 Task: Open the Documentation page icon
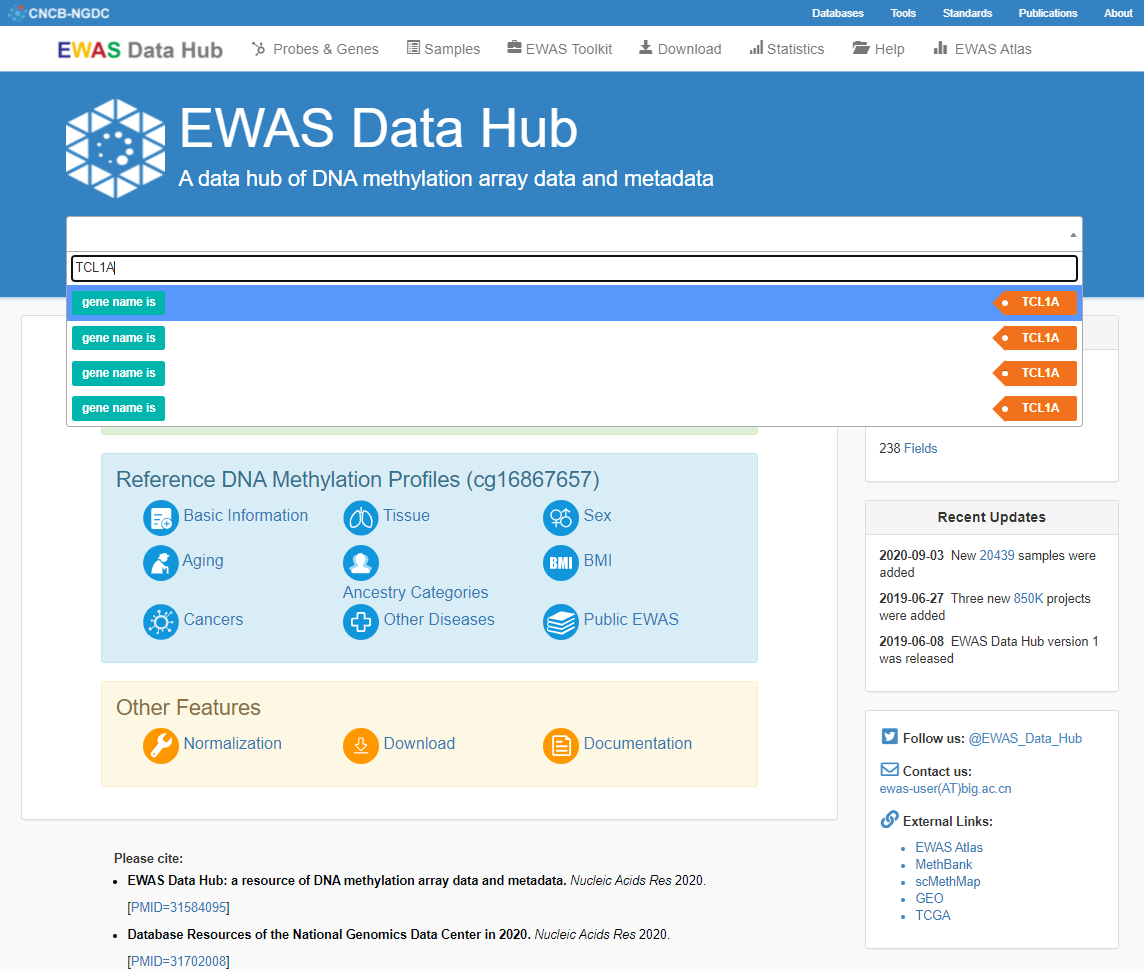tap(560, 746)
